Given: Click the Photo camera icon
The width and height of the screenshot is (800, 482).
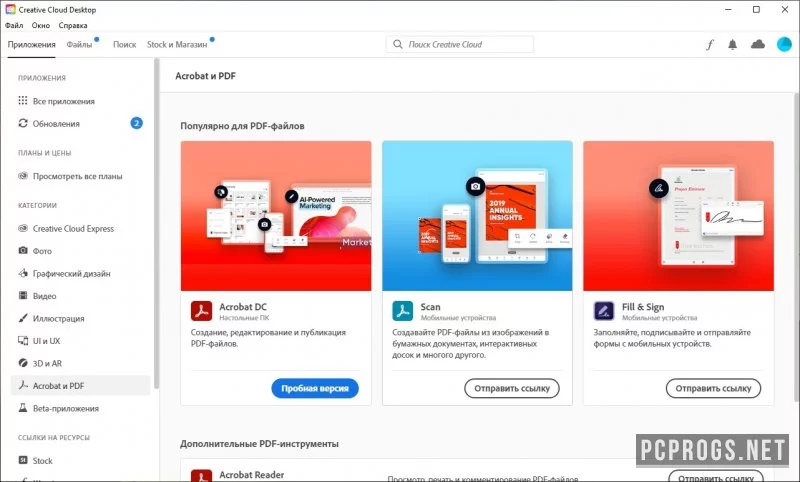Looking at the screenshot, I should click(x=23, y=250).
